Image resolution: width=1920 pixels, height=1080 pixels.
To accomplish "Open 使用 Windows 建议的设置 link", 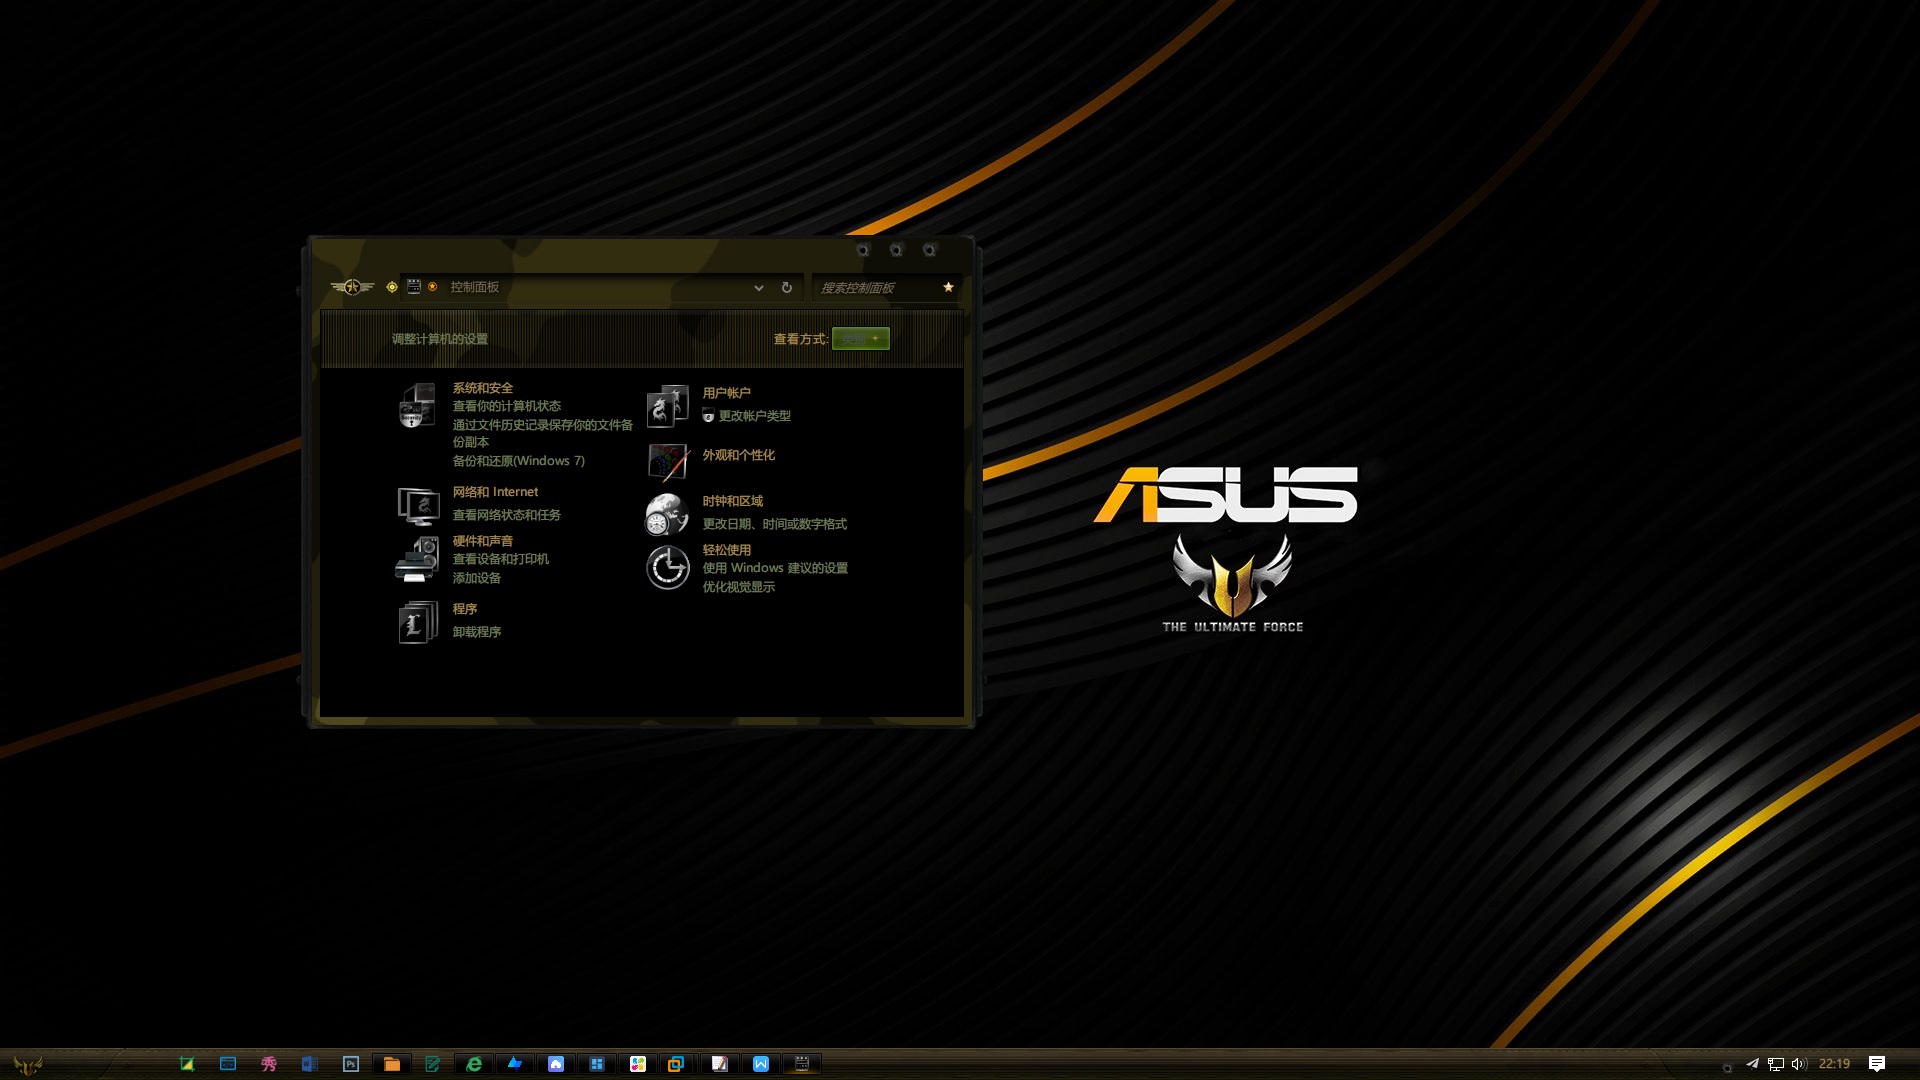I will click(x=775, y=568).
